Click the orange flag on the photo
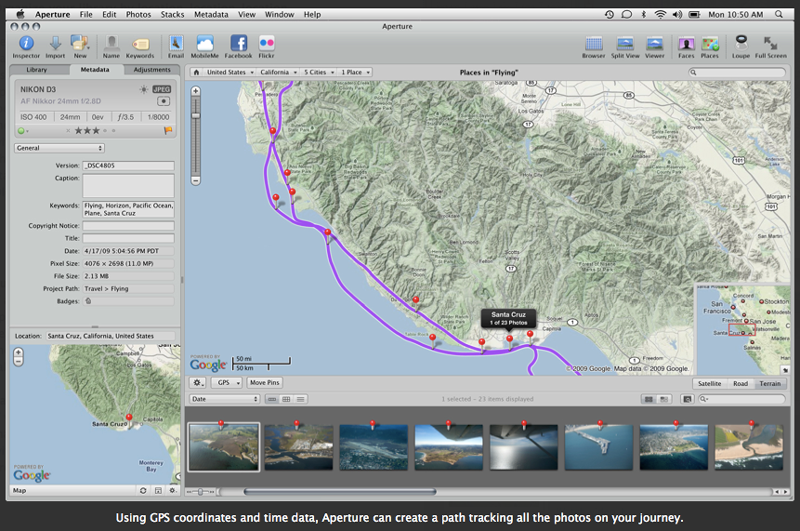The width and height of the screenshot is (800, 531). coord(168,131)
